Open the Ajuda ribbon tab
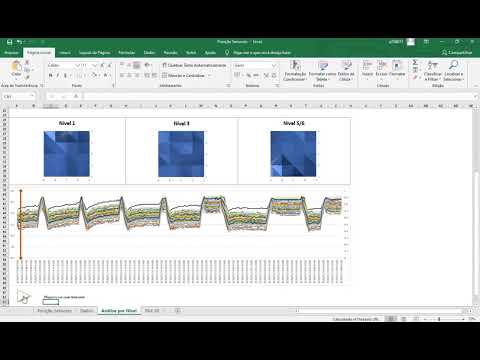Image resolution: width=480 pixels, height=360 pixels. point(210,53)
